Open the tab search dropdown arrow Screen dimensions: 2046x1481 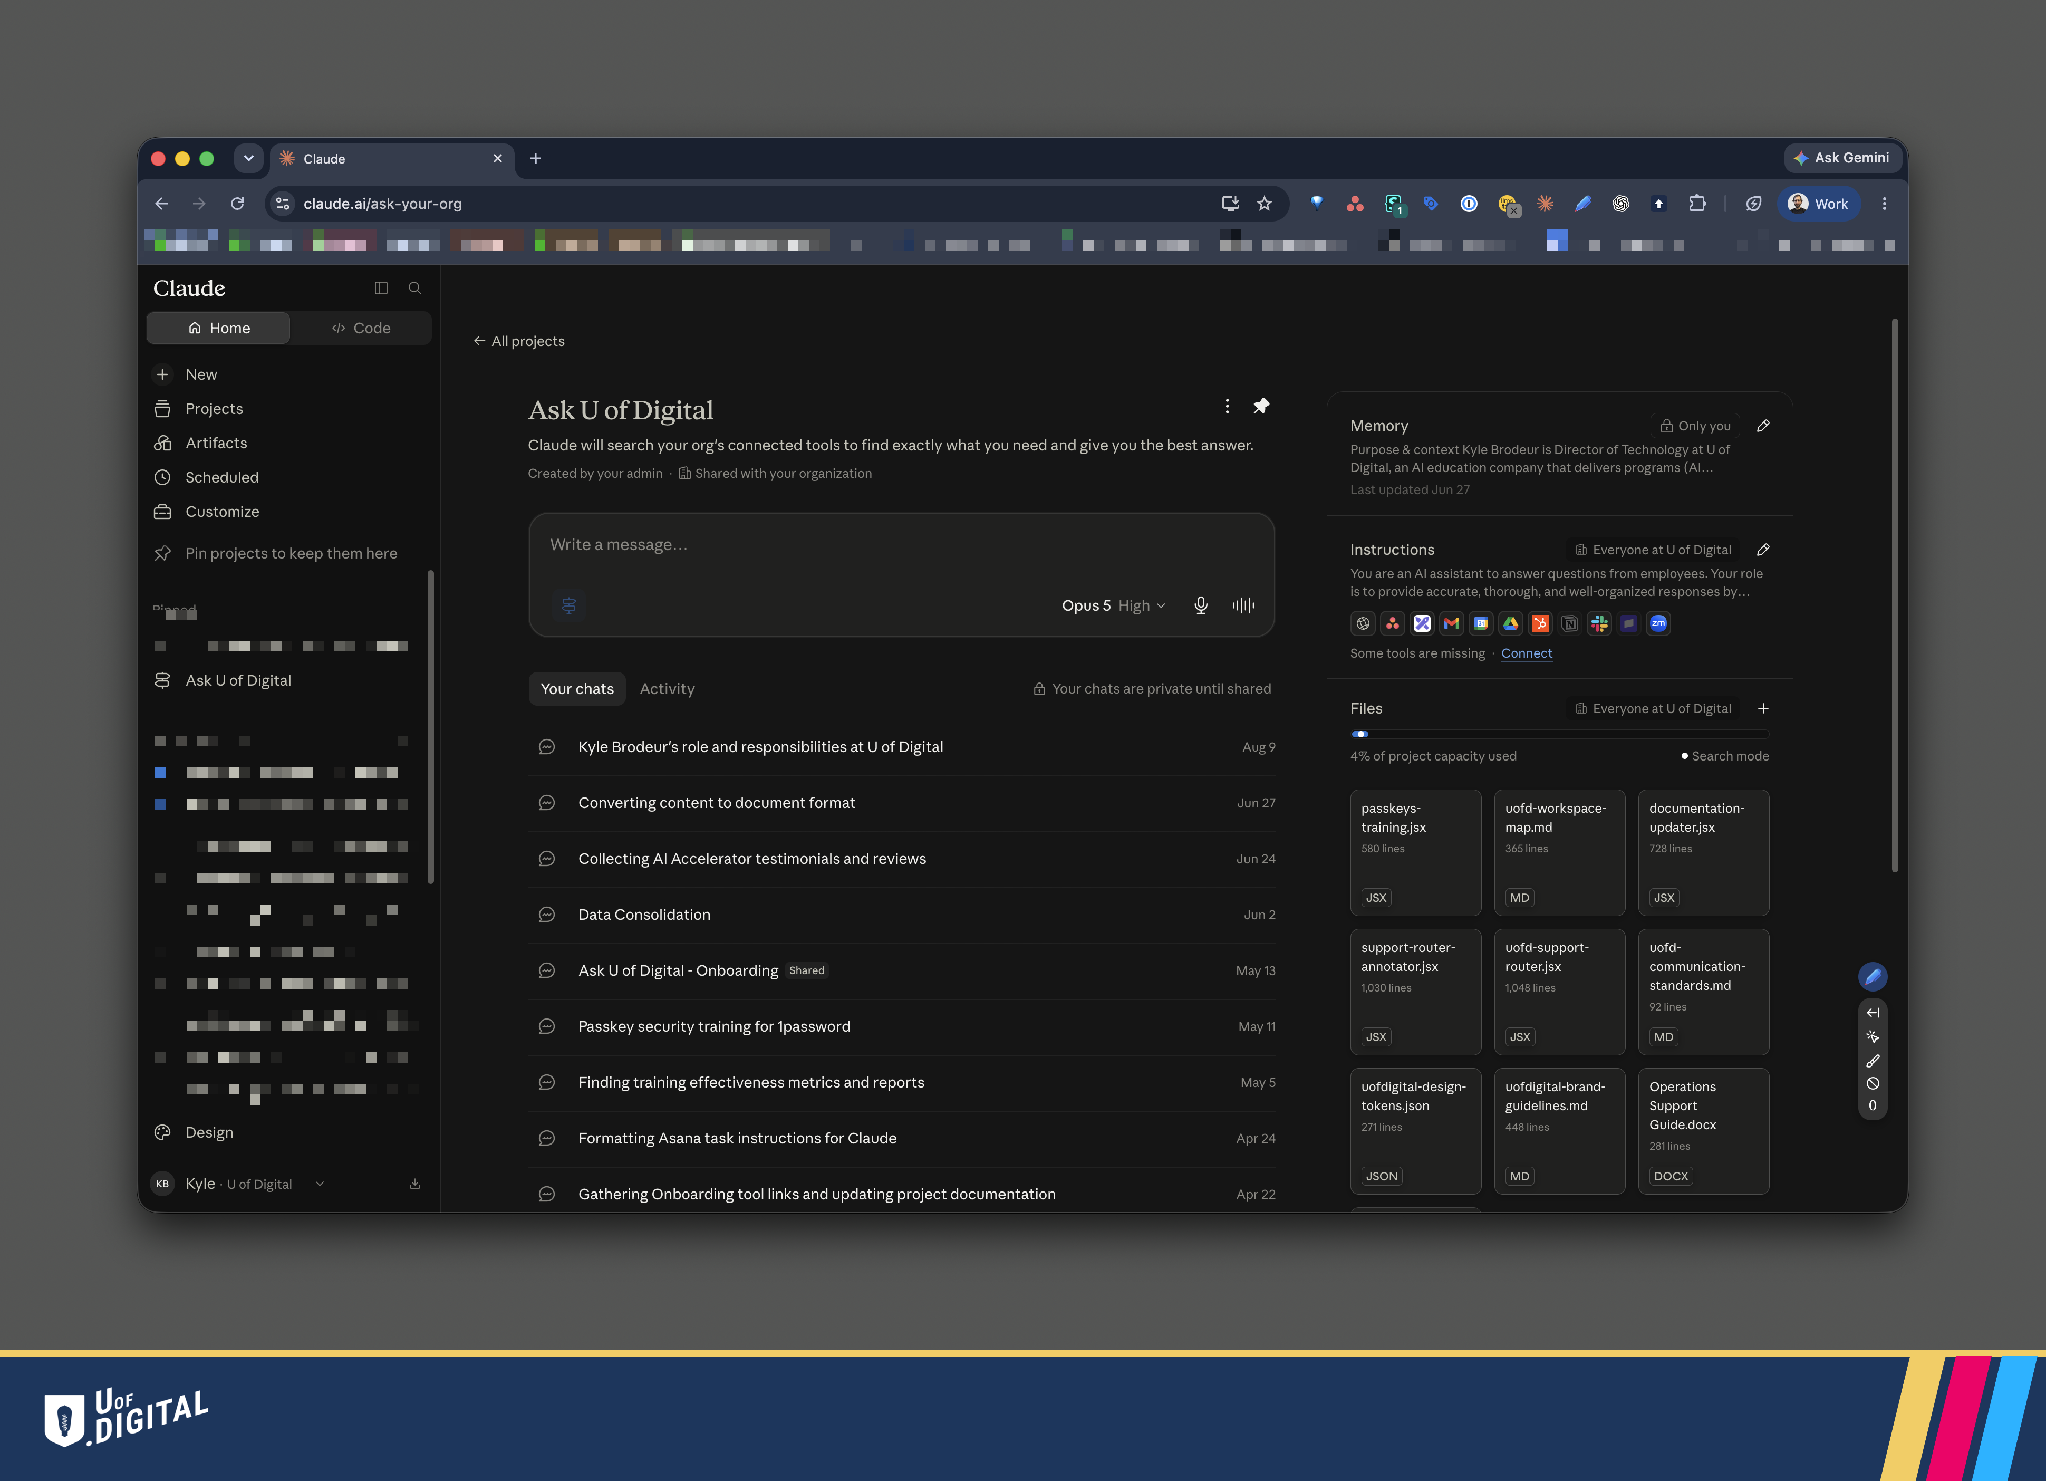[x=249, y=158]
